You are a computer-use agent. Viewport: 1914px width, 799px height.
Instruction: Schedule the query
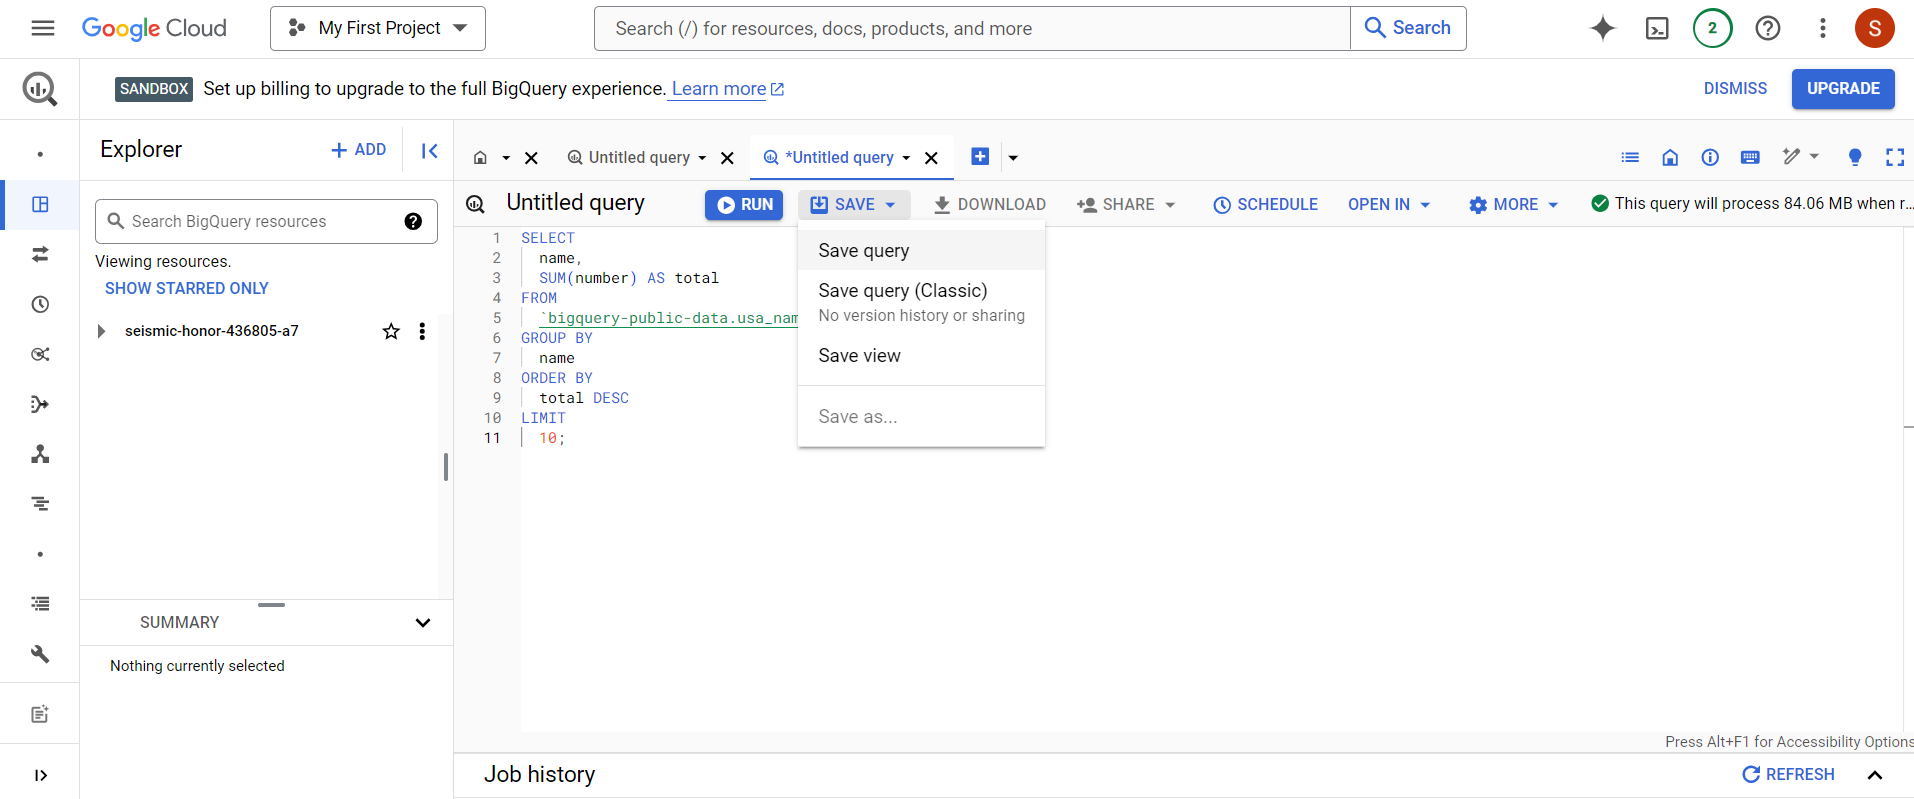[1265, 204]
